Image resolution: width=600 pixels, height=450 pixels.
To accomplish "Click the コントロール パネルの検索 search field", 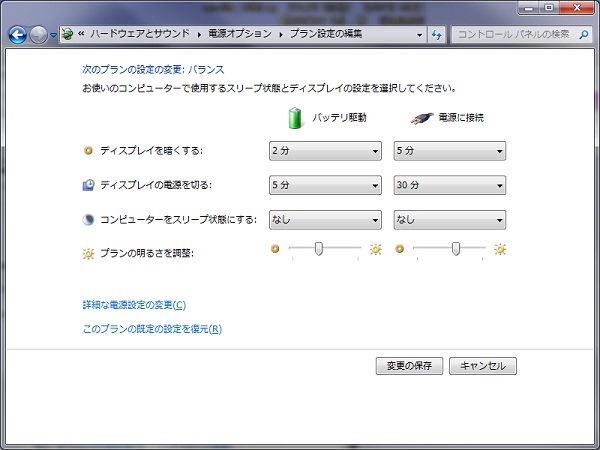I will (x=522, y=34).
